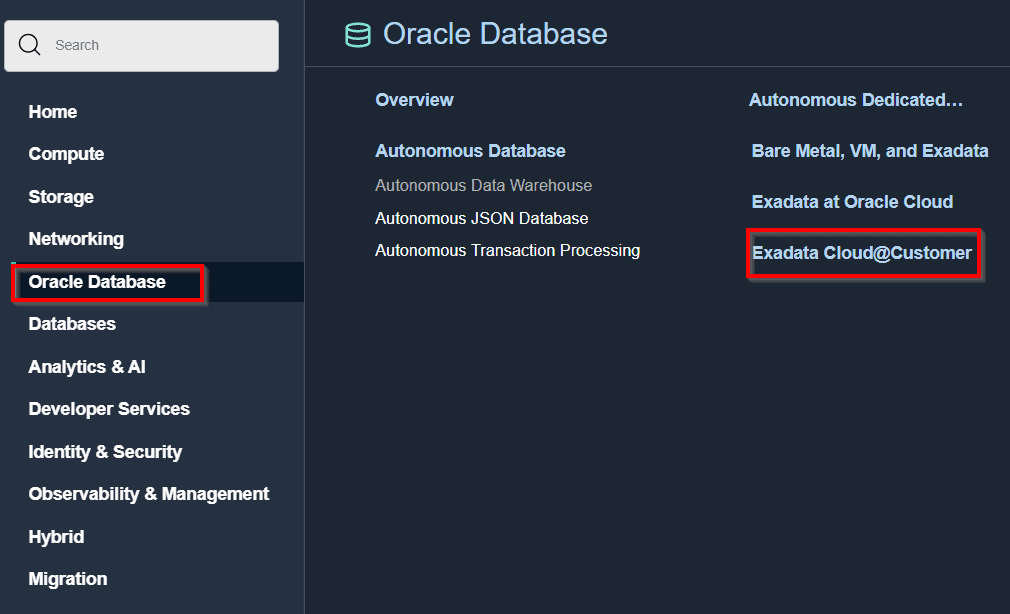Select Analytics & AI in sidebar
Viewport: 1010px width, 614px height.
[x=87, y=367]
